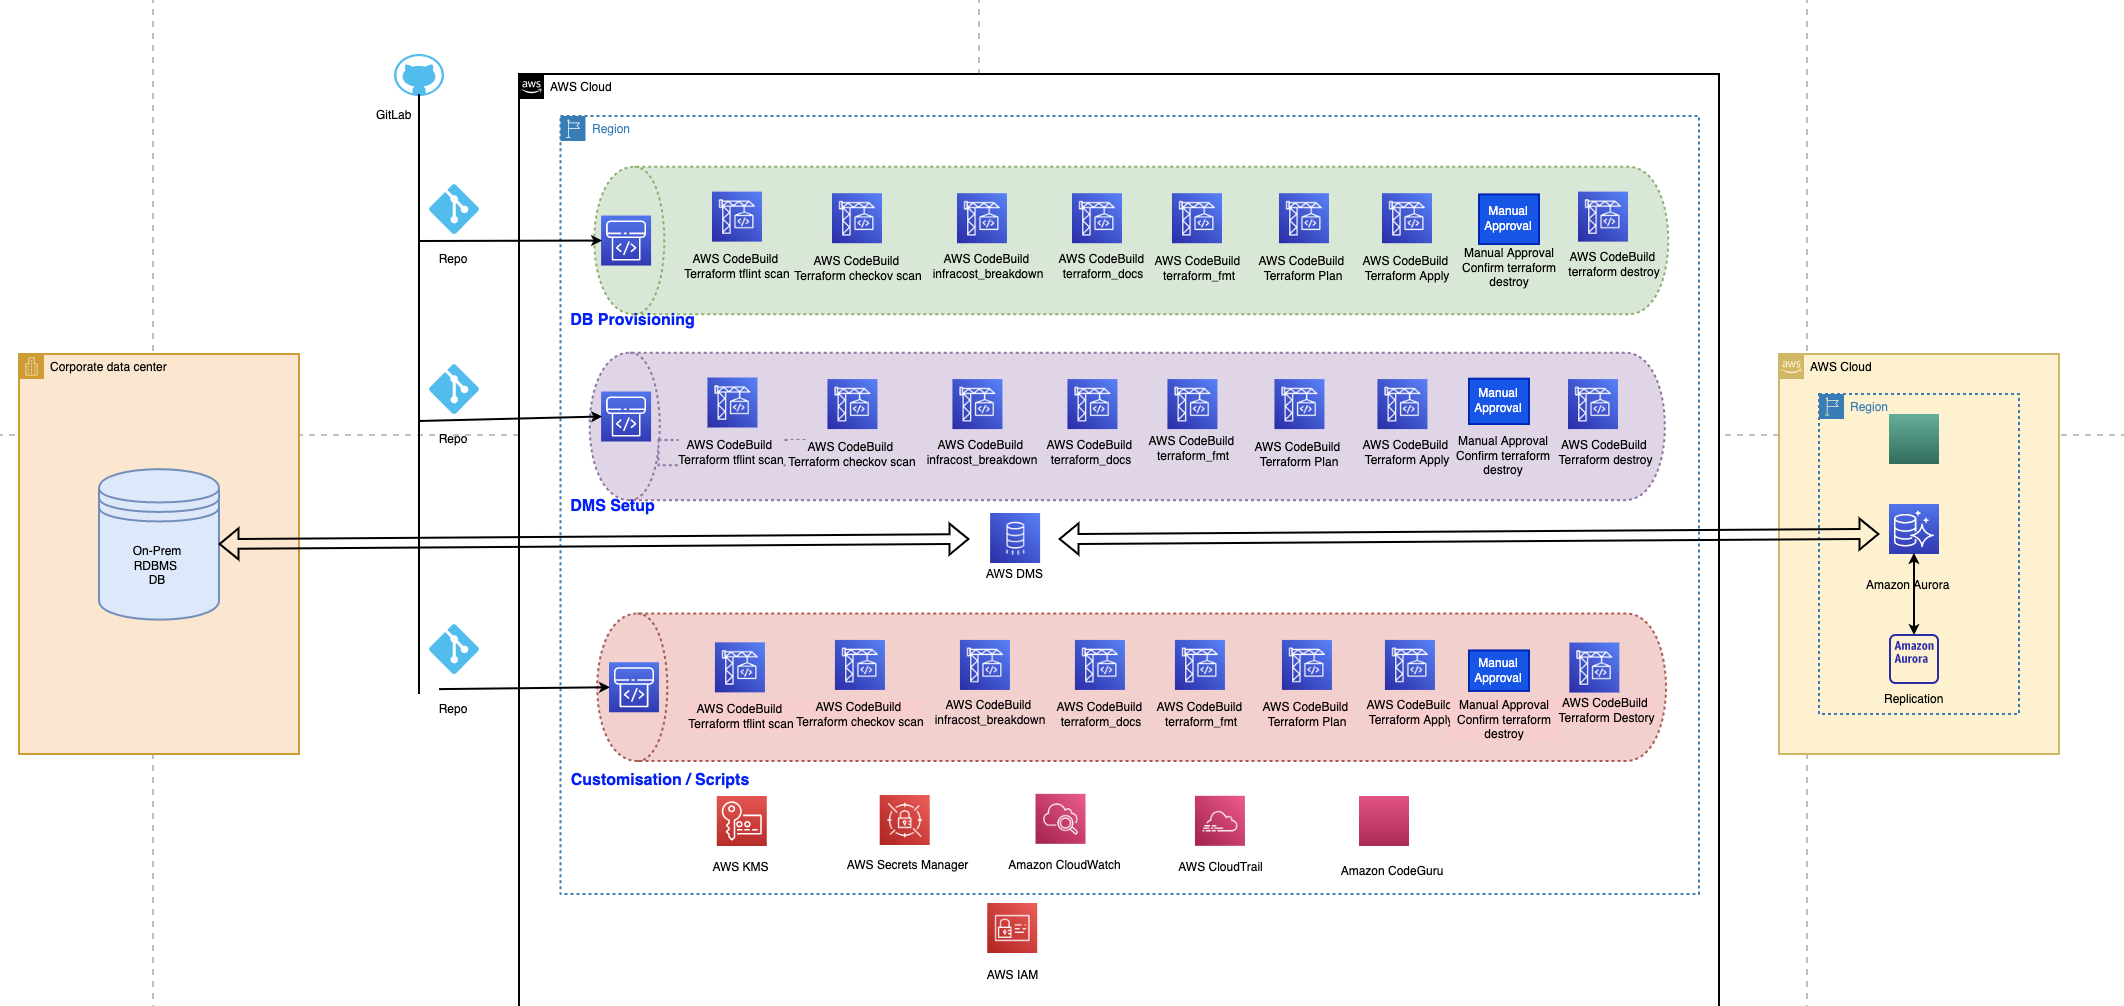Image resolution: width=2124 pixels, height=1006 pixels.
Task: Click Terraform Plan CodeBuild icon in Customisation row
Action: click(1307, 665)
